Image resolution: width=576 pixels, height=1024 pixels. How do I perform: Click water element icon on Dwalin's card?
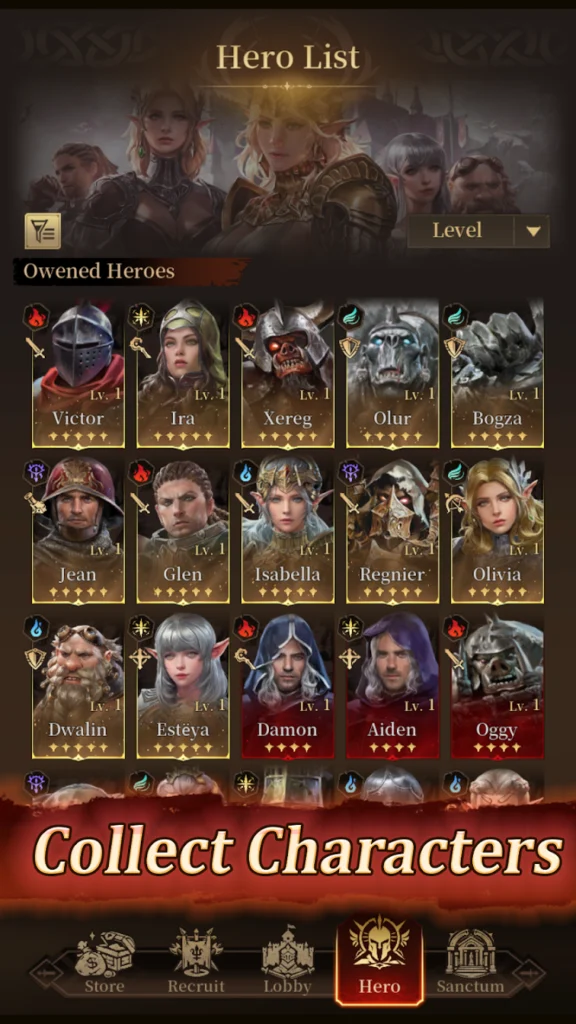pyautogui.click(x=37, y=629)
